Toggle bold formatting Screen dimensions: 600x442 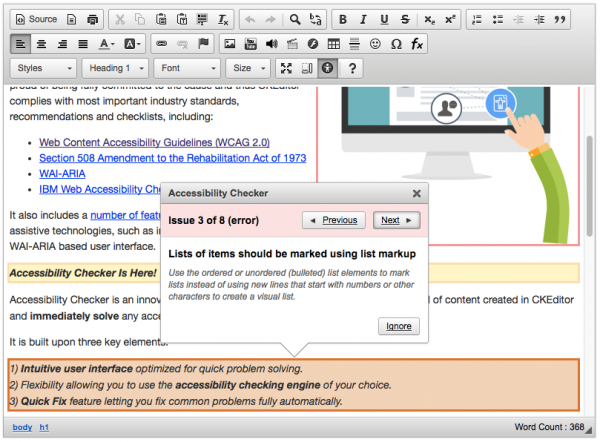(x=343, y=19)
